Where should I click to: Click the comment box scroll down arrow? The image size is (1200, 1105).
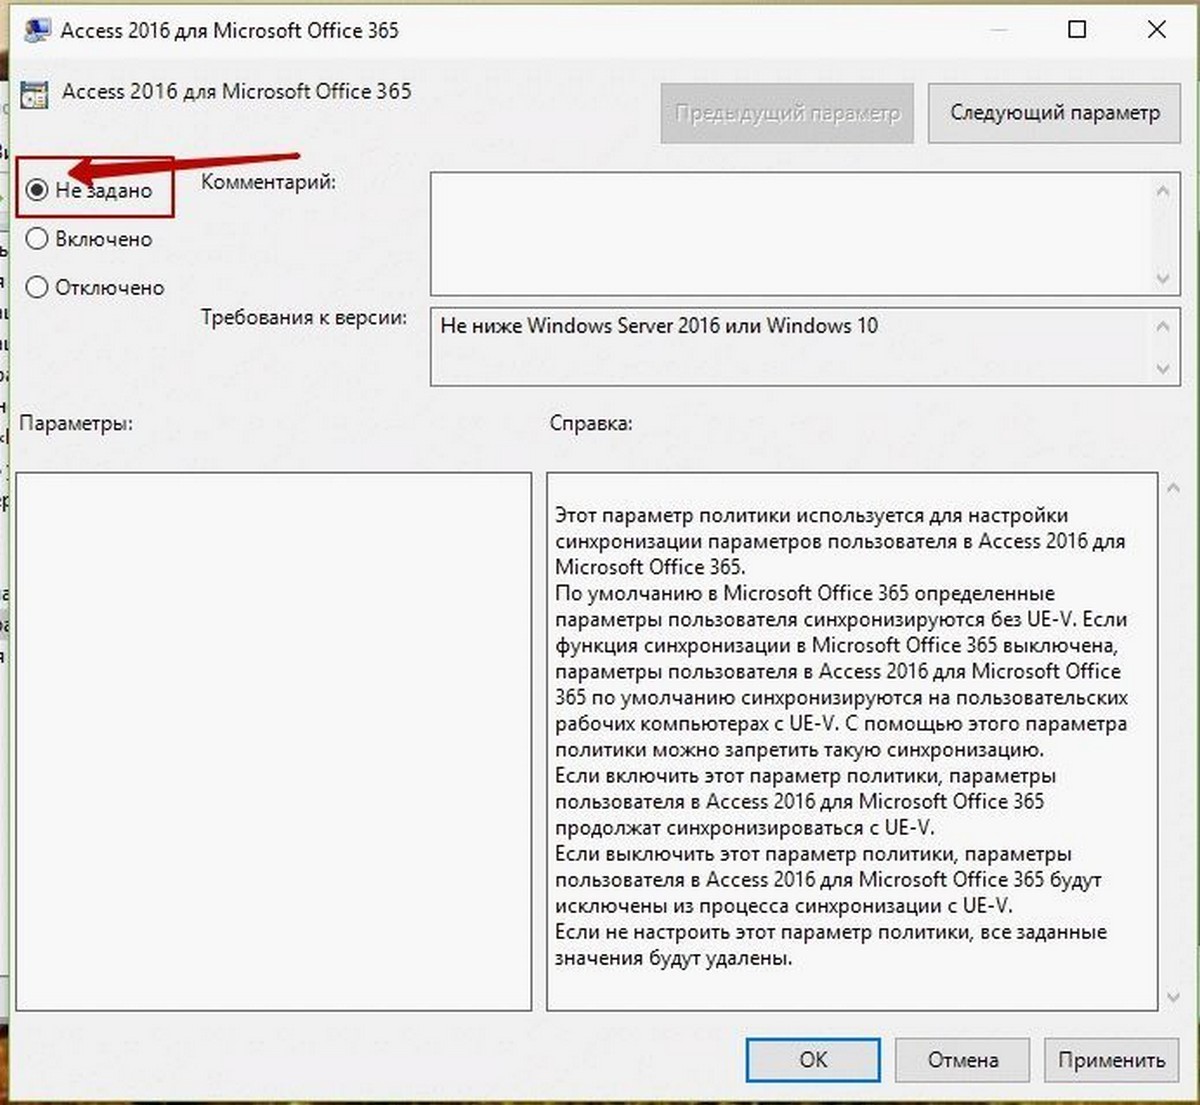[x=1162, y=278]
